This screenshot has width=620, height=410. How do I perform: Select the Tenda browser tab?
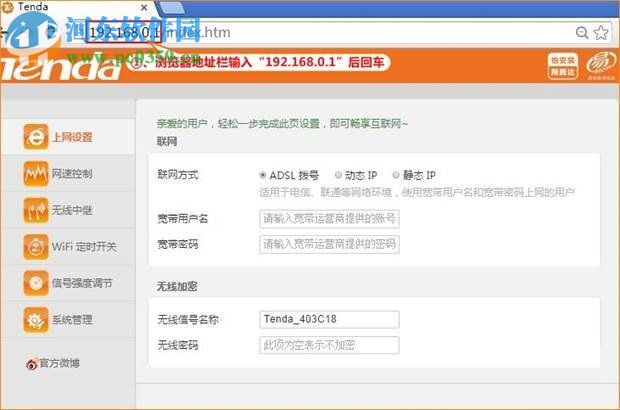tap(77, 7)
